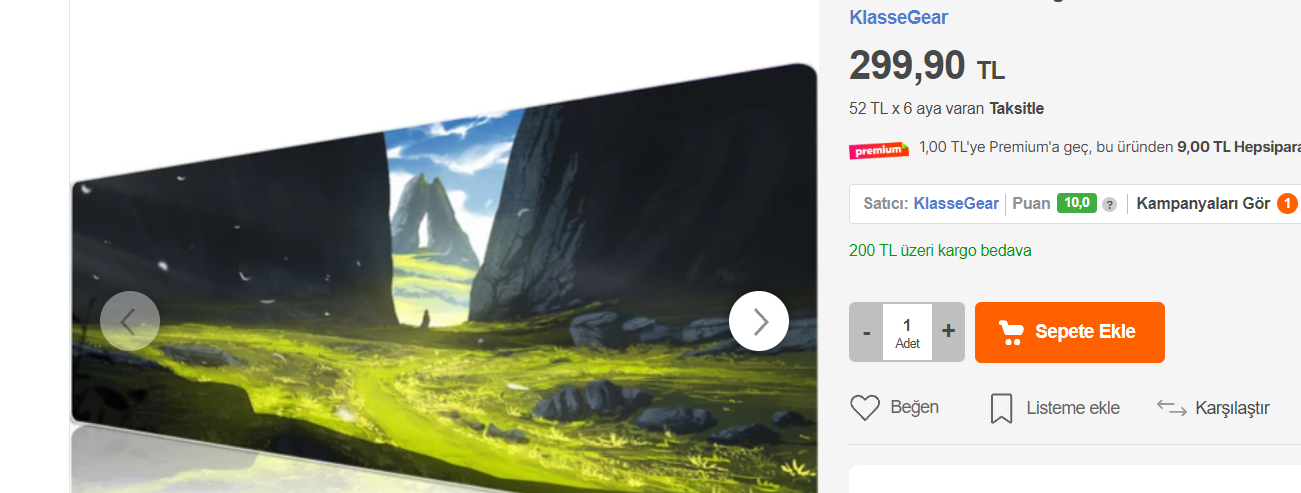The width and height of the screenshot is (1301, 493).
Task: Click the cart icon in Sepete Ekle
Action: (1011, 332)
